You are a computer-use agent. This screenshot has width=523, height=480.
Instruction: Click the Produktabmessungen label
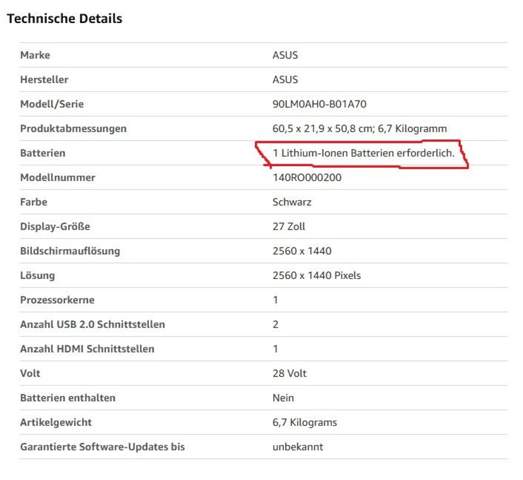[73, 129]
